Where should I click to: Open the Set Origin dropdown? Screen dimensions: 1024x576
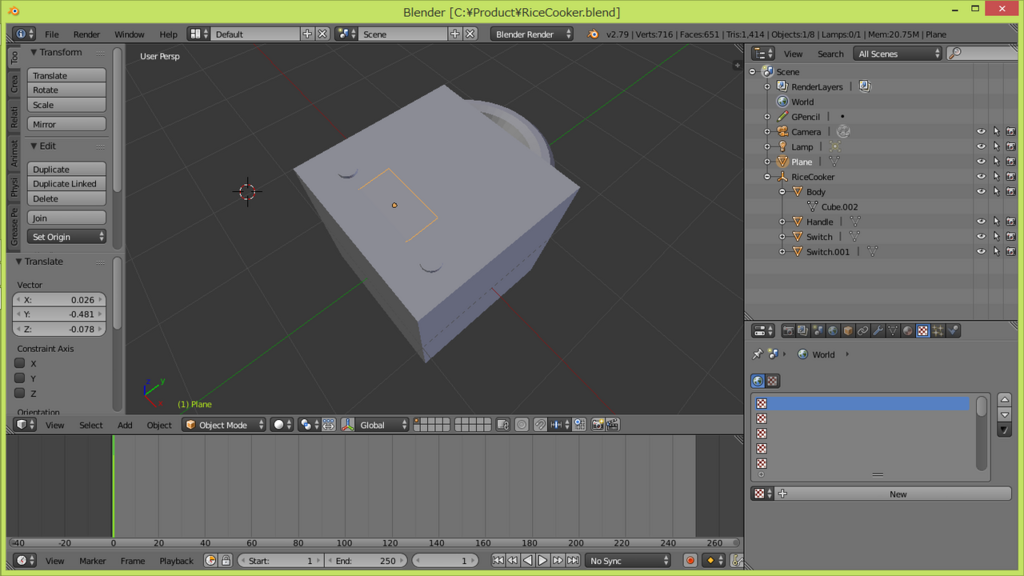coord(67,237)
